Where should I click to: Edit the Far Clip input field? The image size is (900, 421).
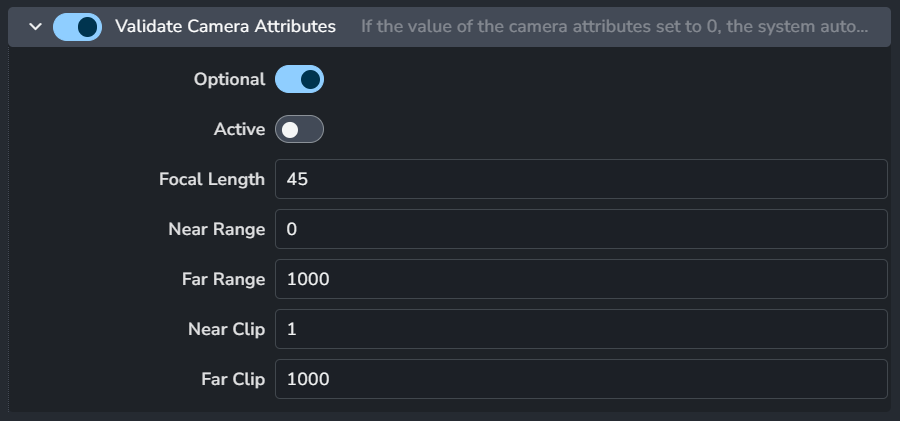pos(581,379)
